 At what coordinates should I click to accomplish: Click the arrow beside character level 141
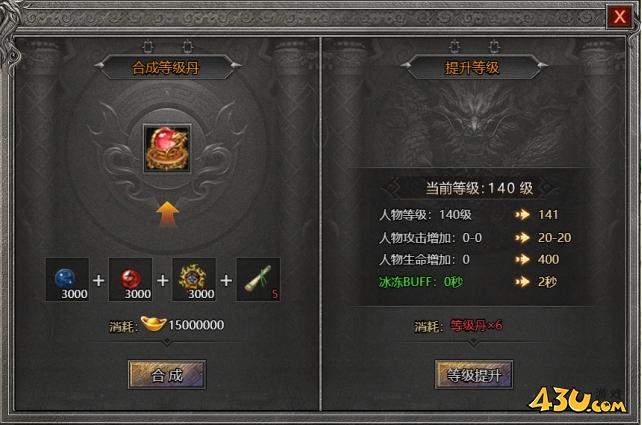[522, 215]
